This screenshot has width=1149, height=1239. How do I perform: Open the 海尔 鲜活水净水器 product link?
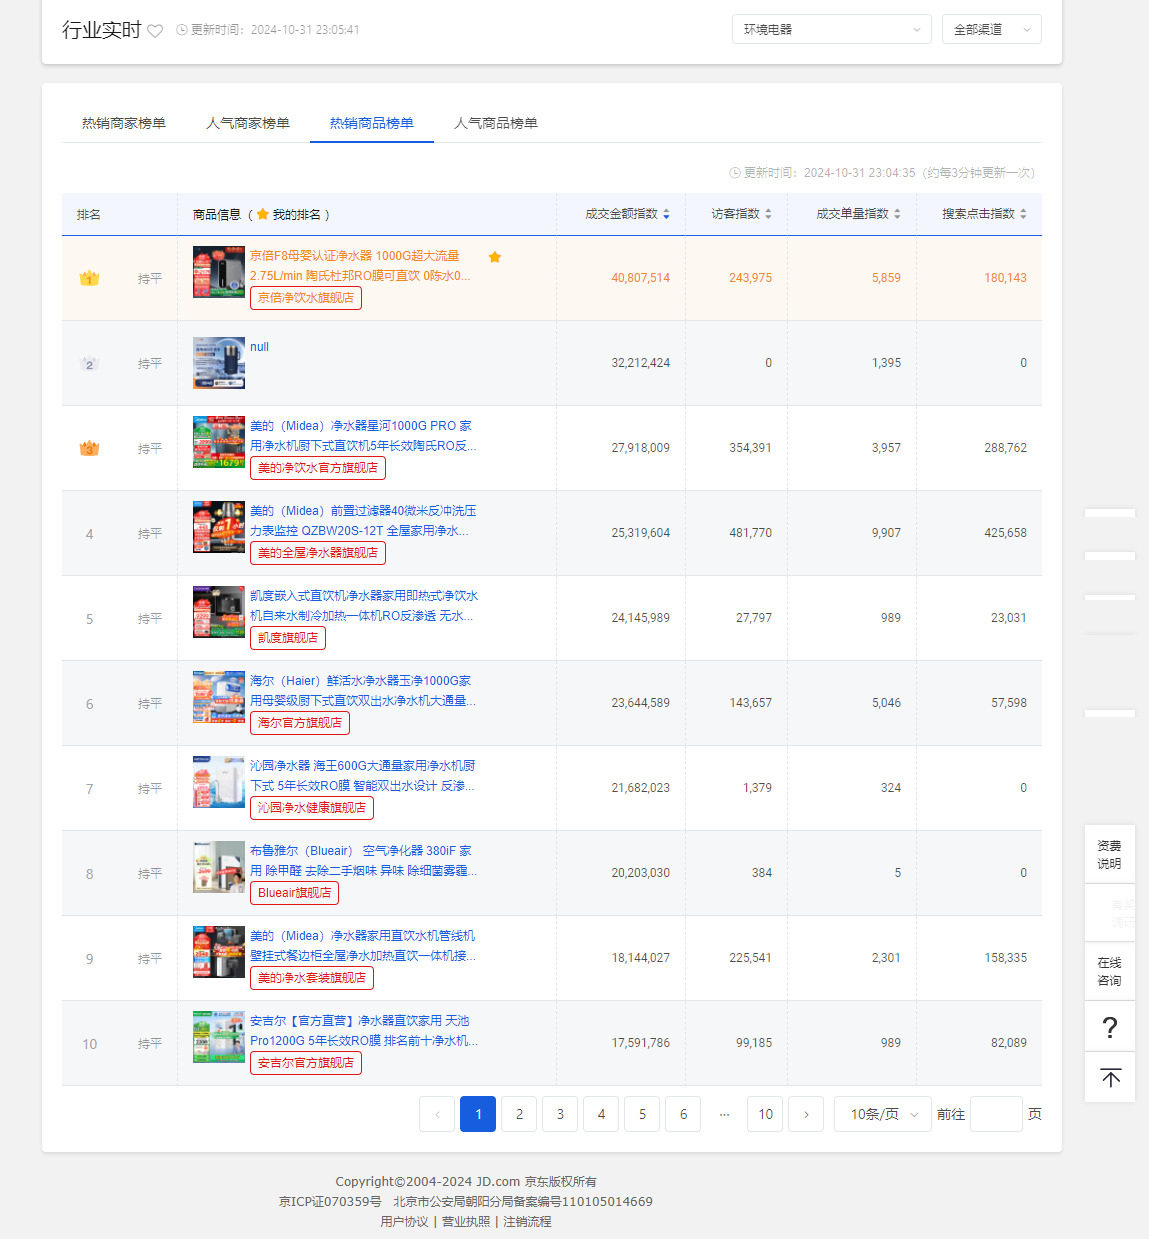363,691
